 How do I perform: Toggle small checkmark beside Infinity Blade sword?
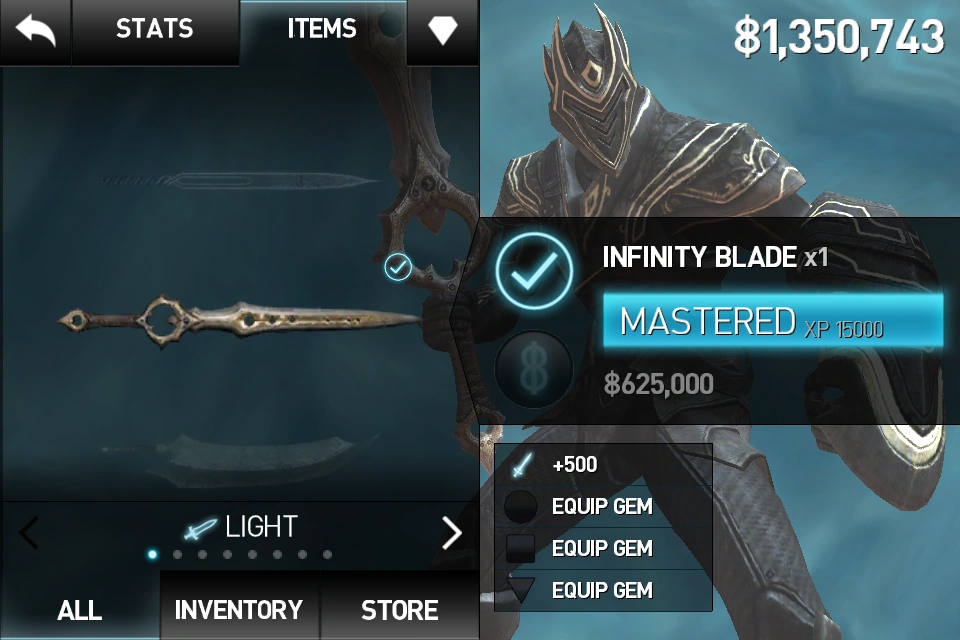point(398,267)
